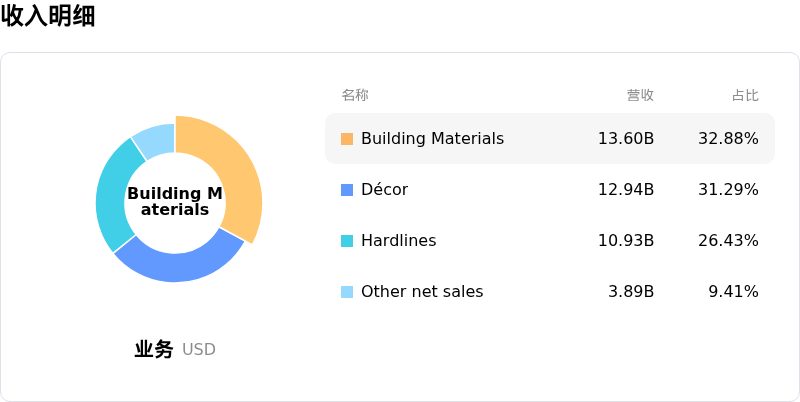Click the orange Building Materials legend swatch

(347, 139)
